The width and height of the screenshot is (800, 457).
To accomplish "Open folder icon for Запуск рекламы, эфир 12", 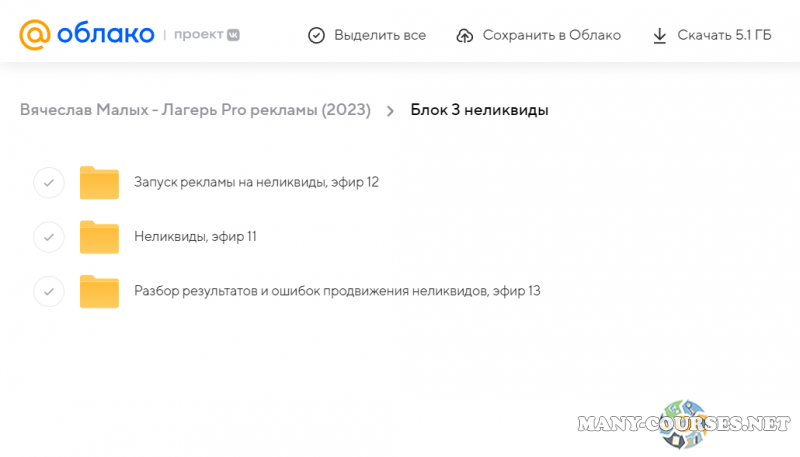I will coord(99,183).
